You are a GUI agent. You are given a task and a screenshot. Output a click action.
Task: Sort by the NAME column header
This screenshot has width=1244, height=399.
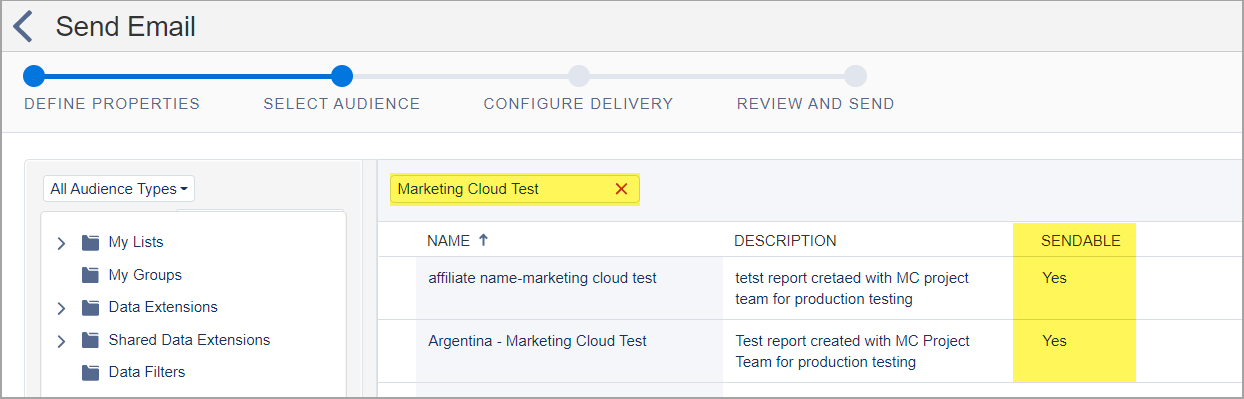448,241
